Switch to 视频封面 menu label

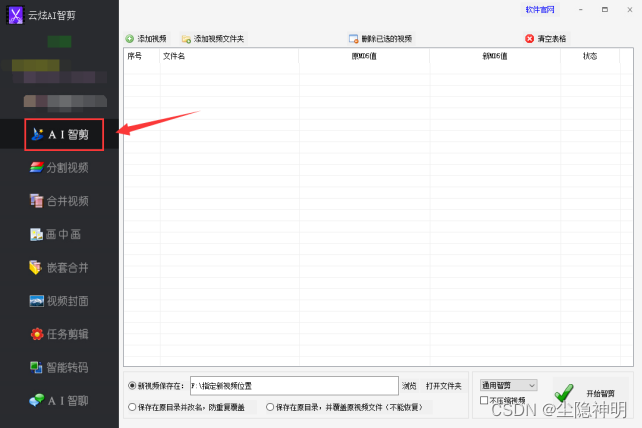[x=68, y=301]
